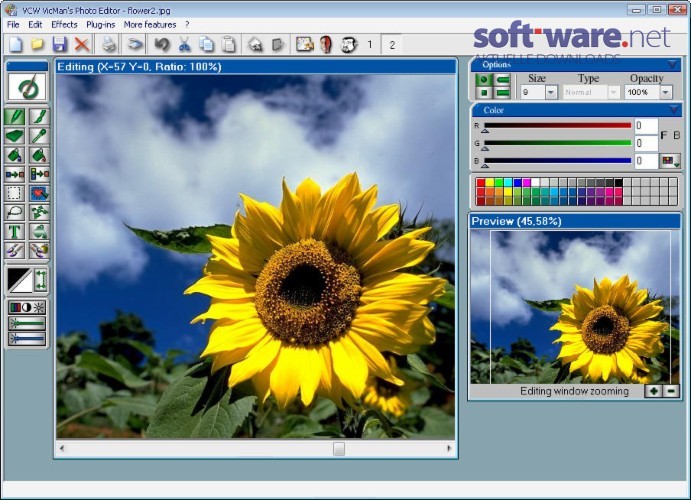
Task: Click the blue horizontal line tool bar
Action: 27,339
